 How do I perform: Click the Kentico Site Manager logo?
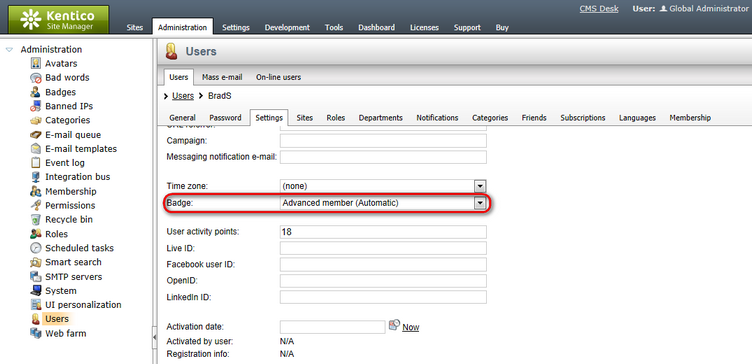click(x=58, y=20)
